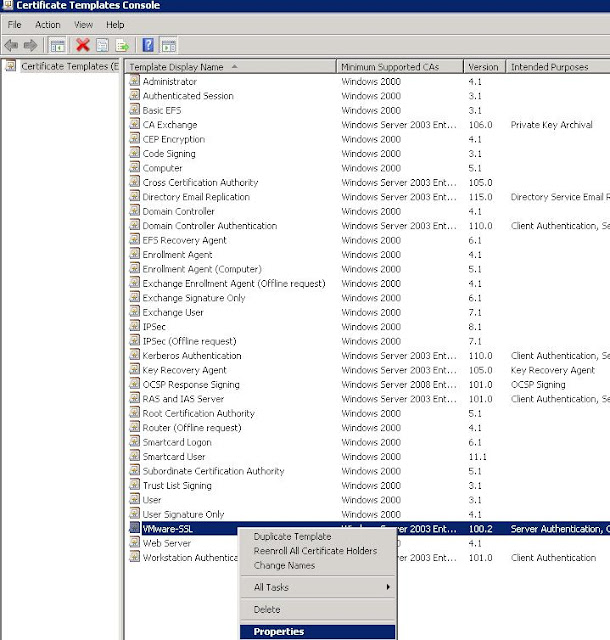Screen dimensions: 610x640
Task: Sort by Minimum Supported CAs column
Action: point(400,67)
